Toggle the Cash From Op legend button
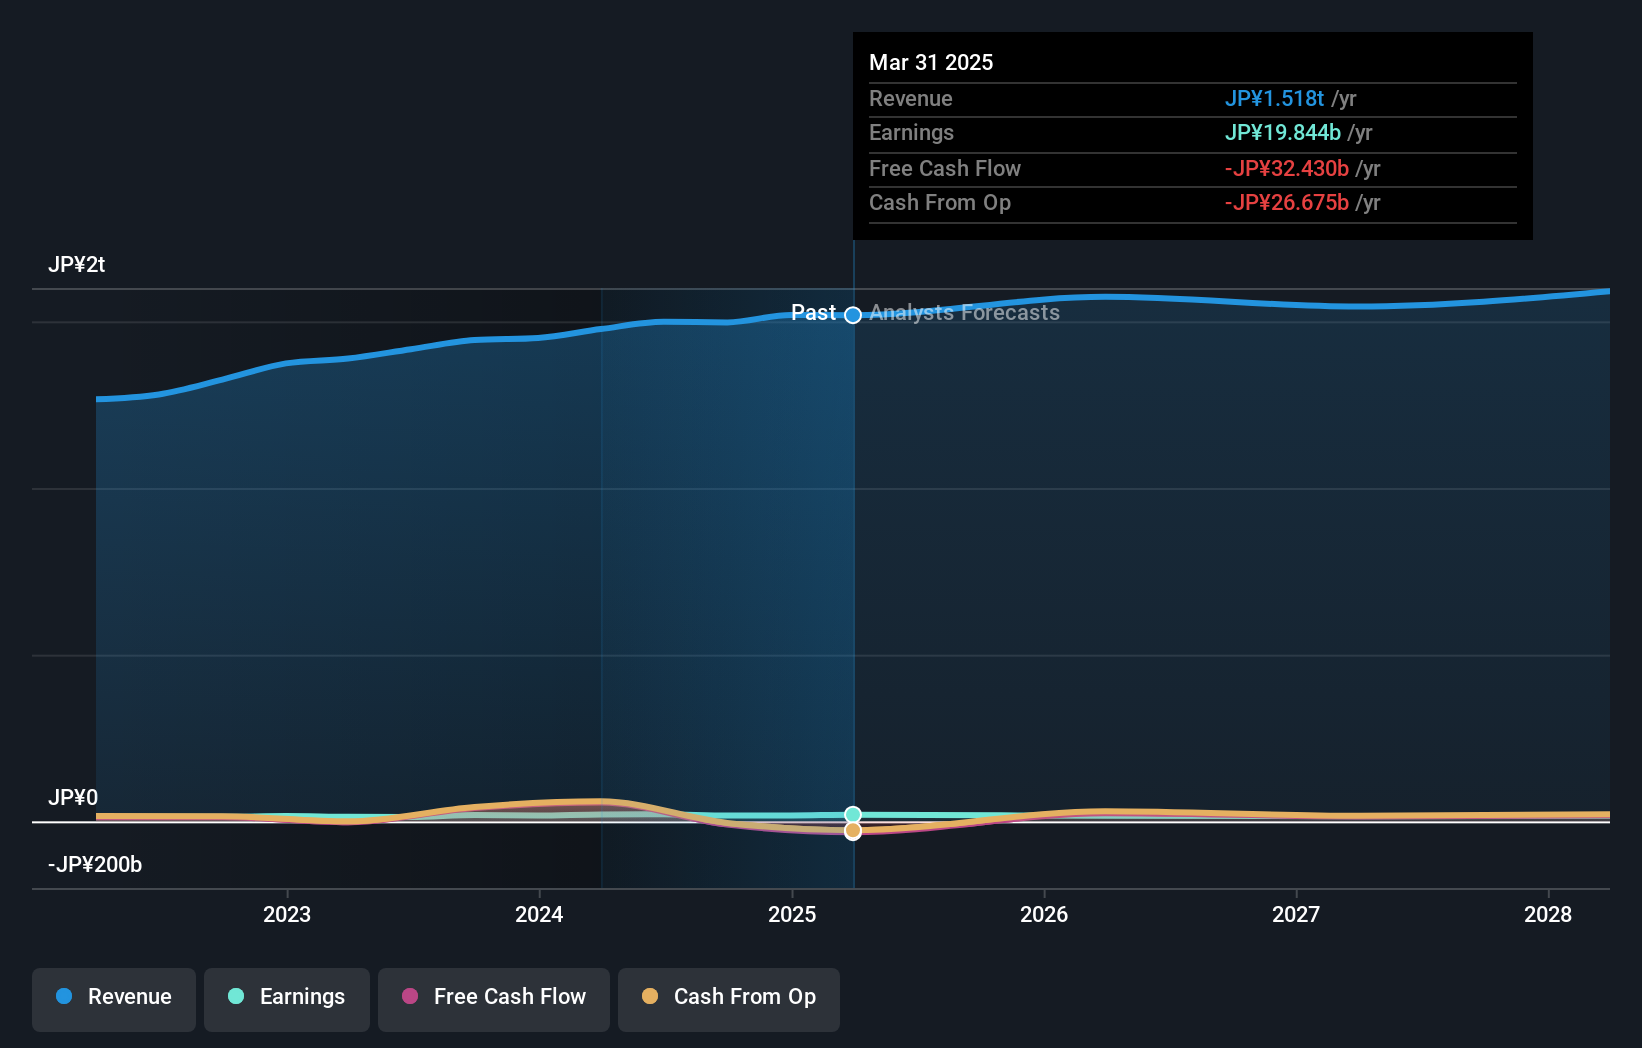This screenshot has width=1642, height=1048. [729, 999]
